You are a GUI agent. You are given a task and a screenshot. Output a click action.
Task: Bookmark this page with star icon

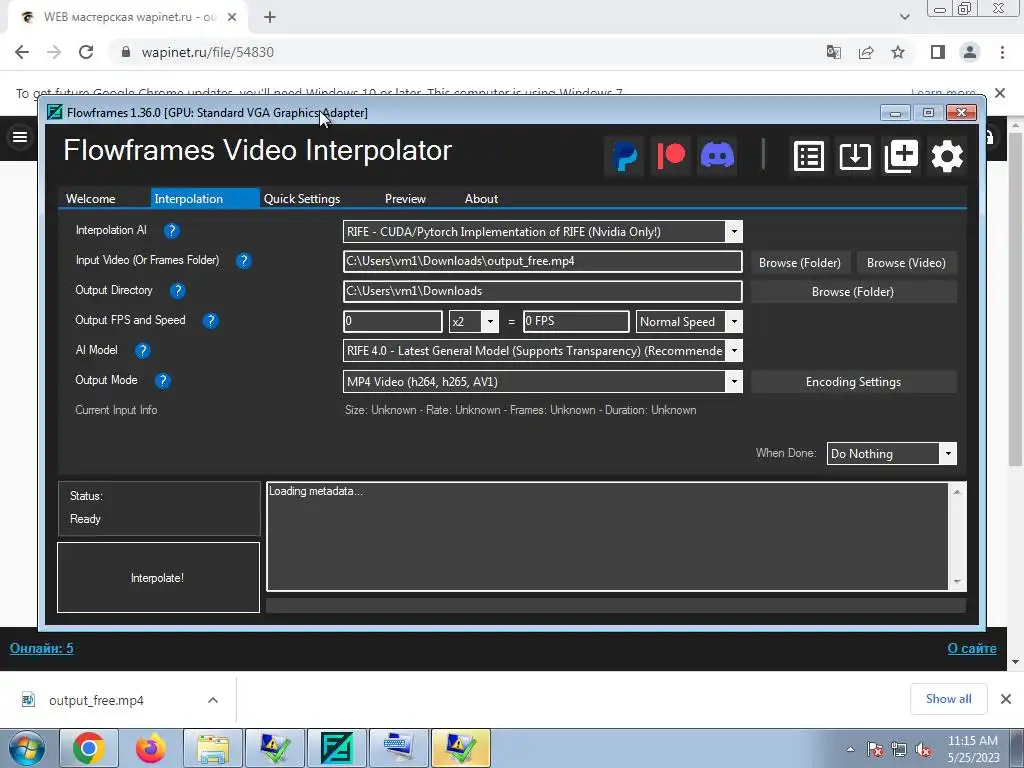(x=898, y=52)
